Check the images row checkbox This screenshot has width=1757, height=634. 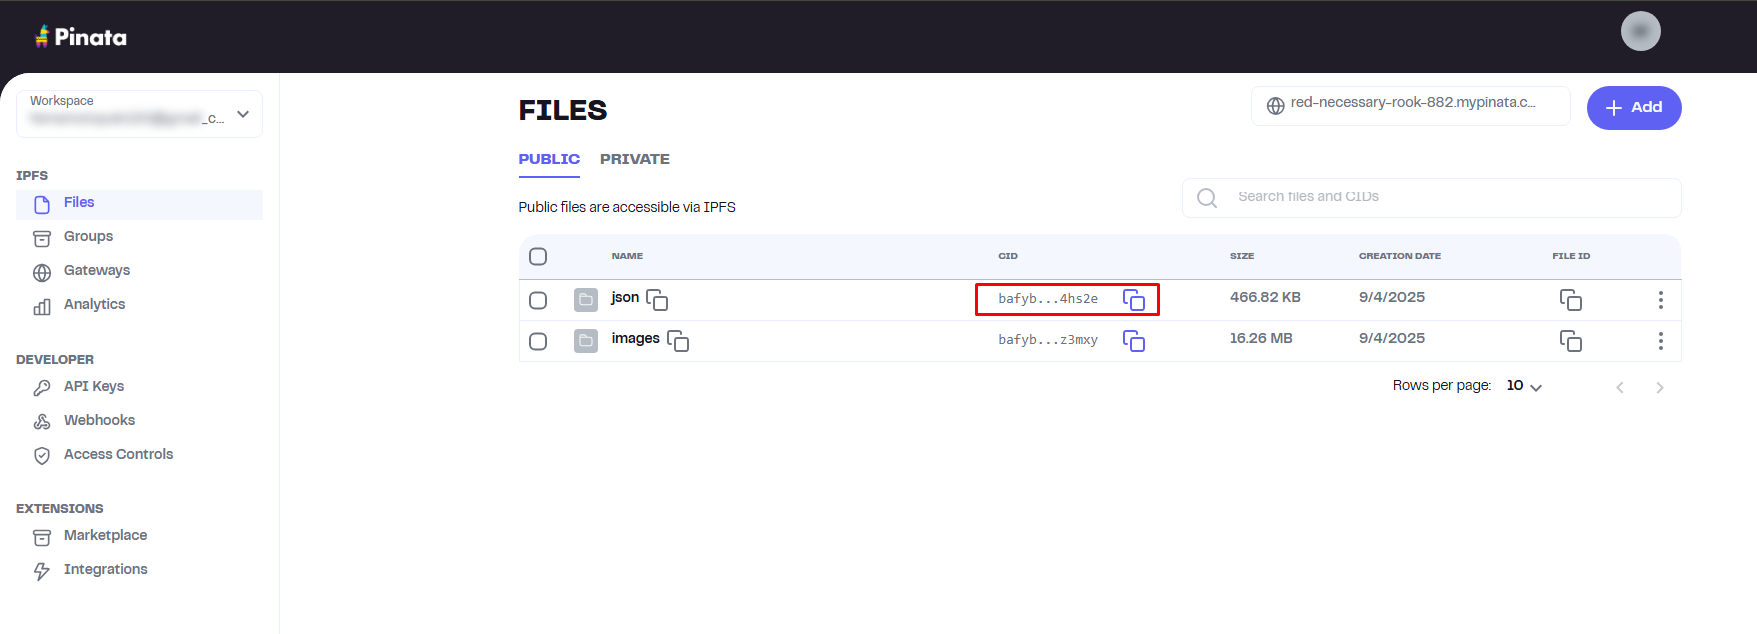pyautogui.click(x=538, y=340)
